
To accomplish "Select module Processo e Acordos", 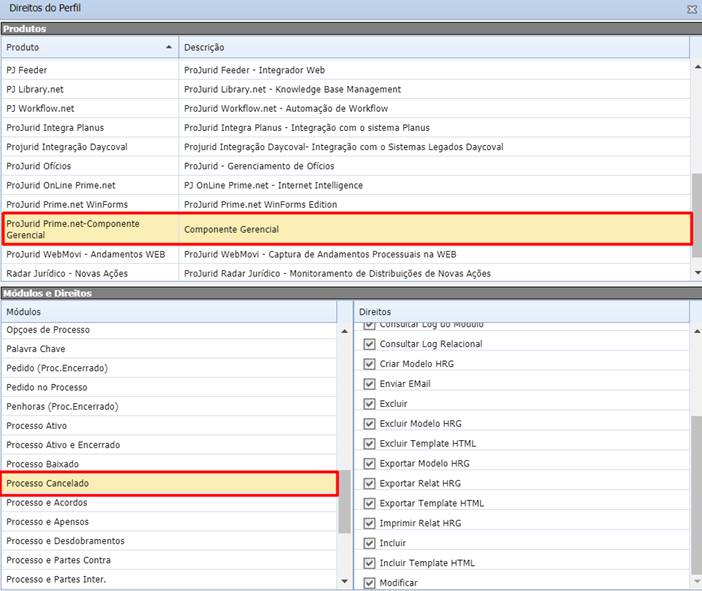I will [168, 503].
